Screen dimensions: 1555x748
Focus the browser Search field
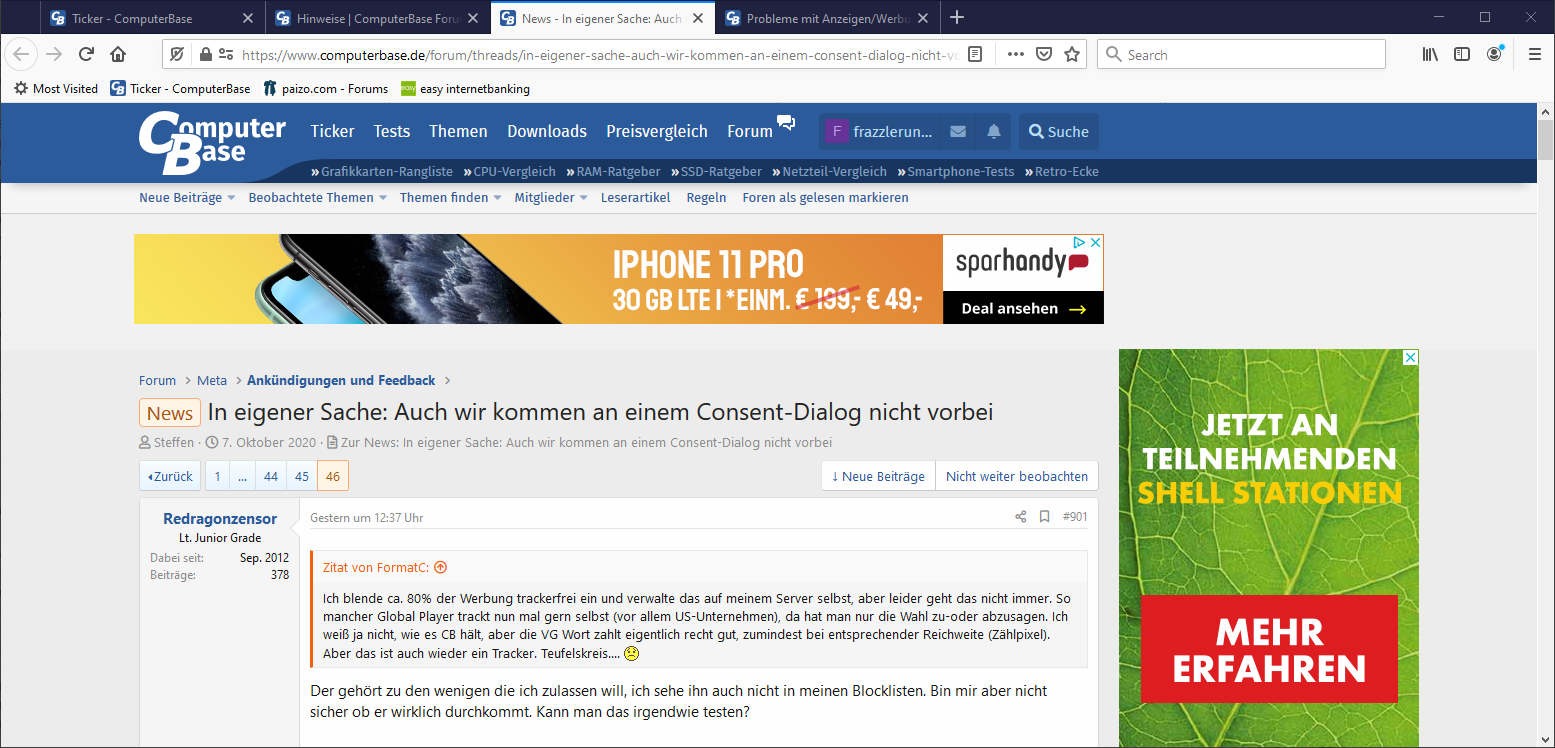[1241, 54]
